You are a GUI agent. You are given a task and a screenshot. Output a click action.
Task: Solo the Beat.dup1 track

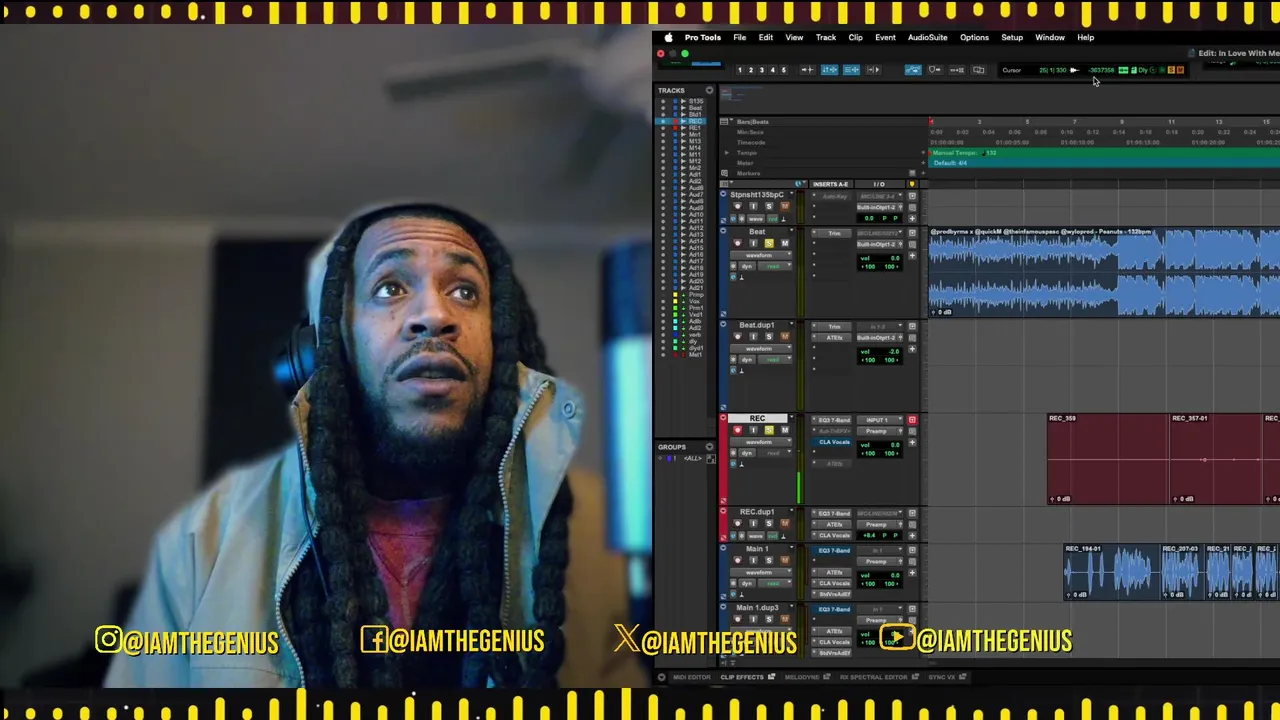click(x=769, y=336)
